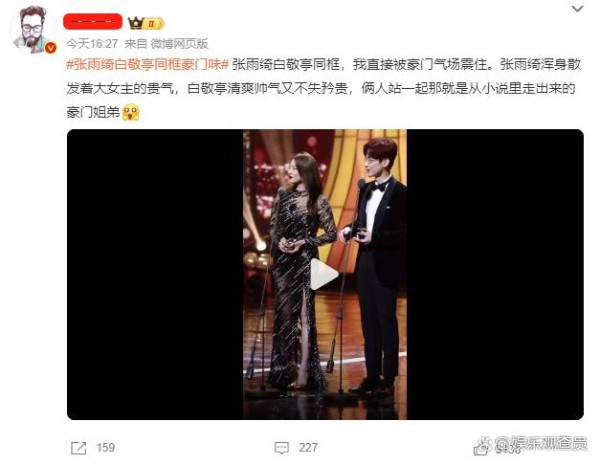Click the video frame showing two presenters
The height and width of the screenshot is (465, 600).
click(x=325, y=274)
